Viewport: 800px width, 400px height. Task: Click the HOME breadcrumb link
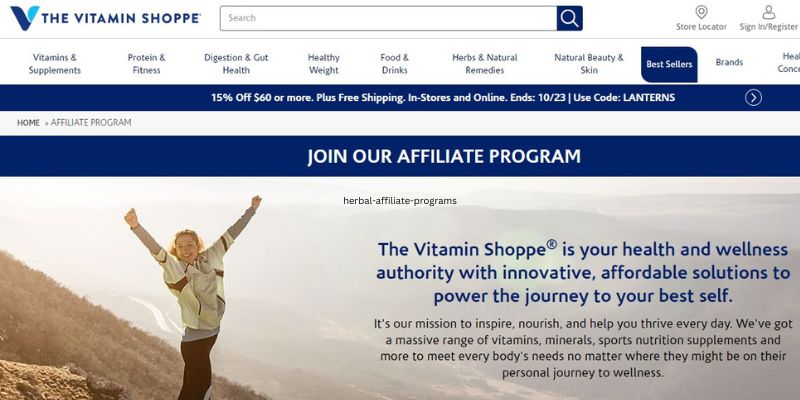coord(28,123)
